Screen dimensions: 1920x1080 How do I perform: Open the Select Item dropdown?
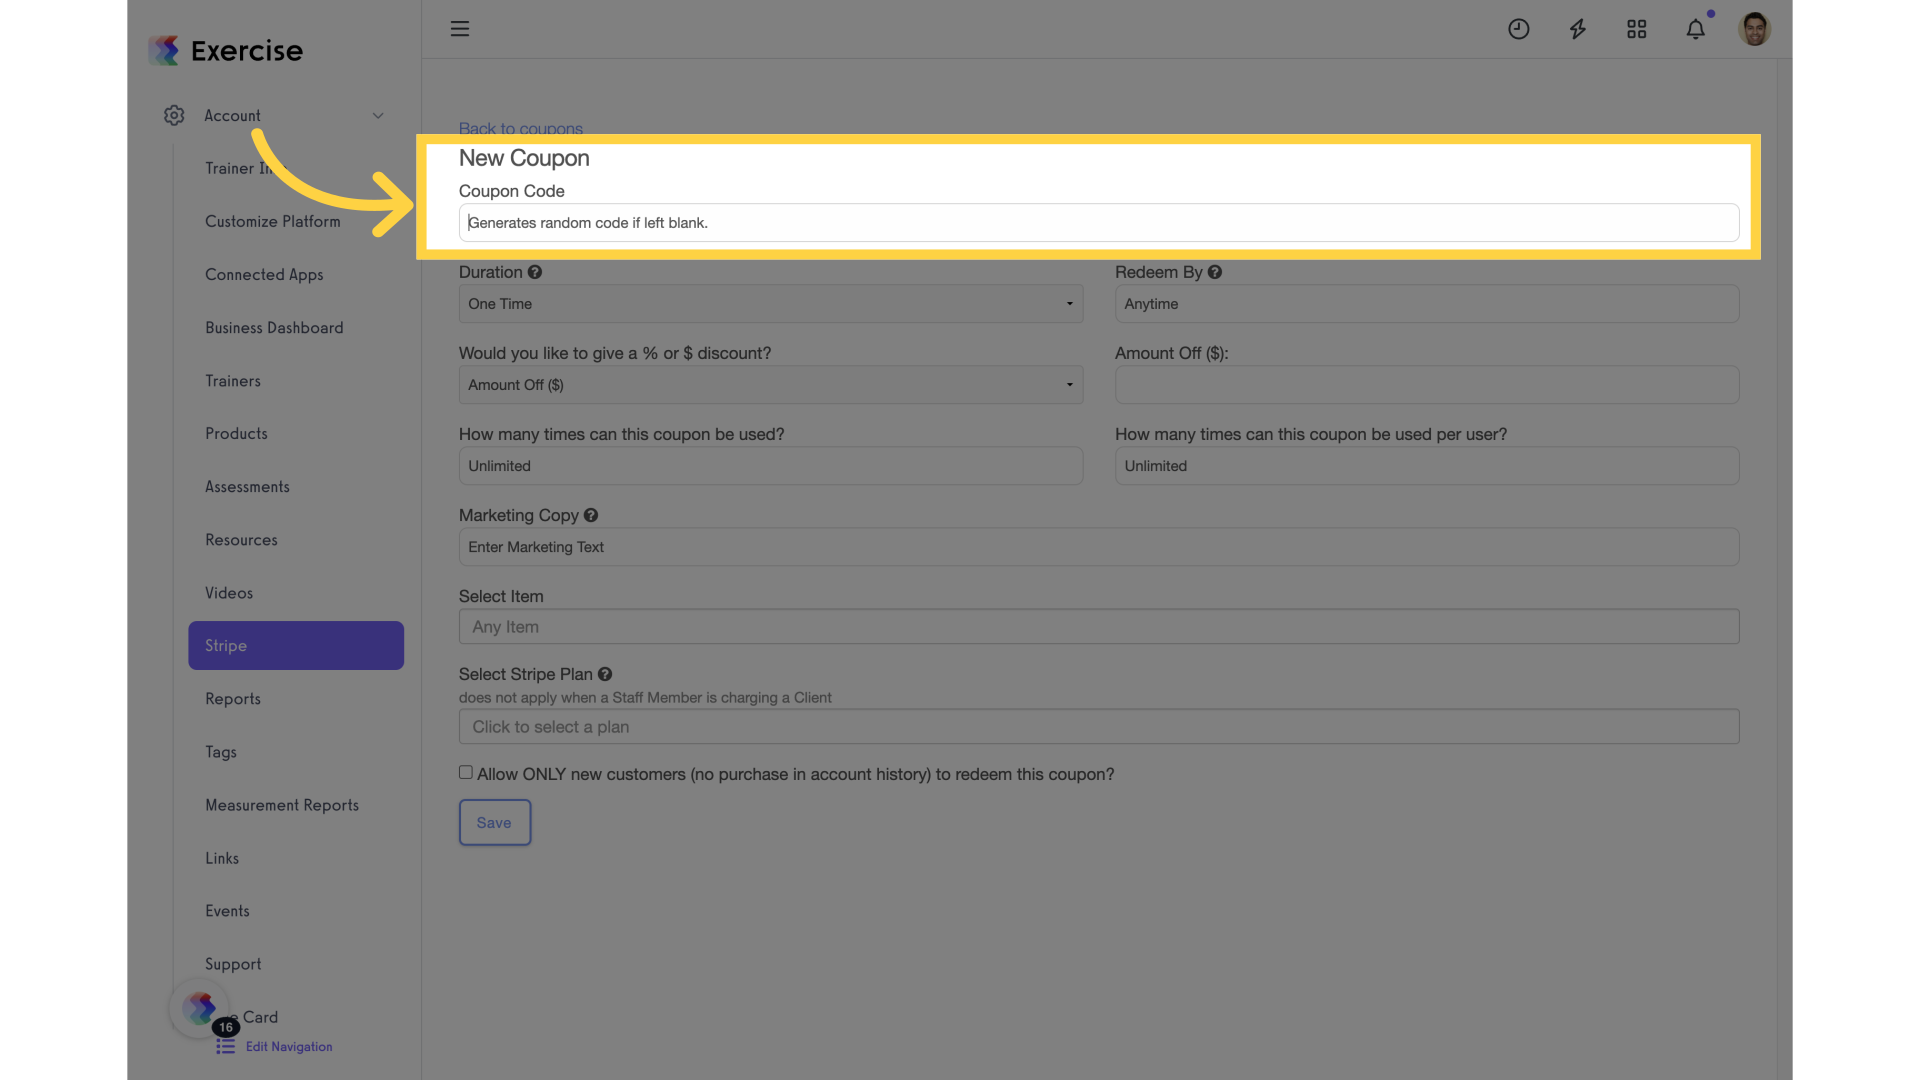pos(1099,627)
